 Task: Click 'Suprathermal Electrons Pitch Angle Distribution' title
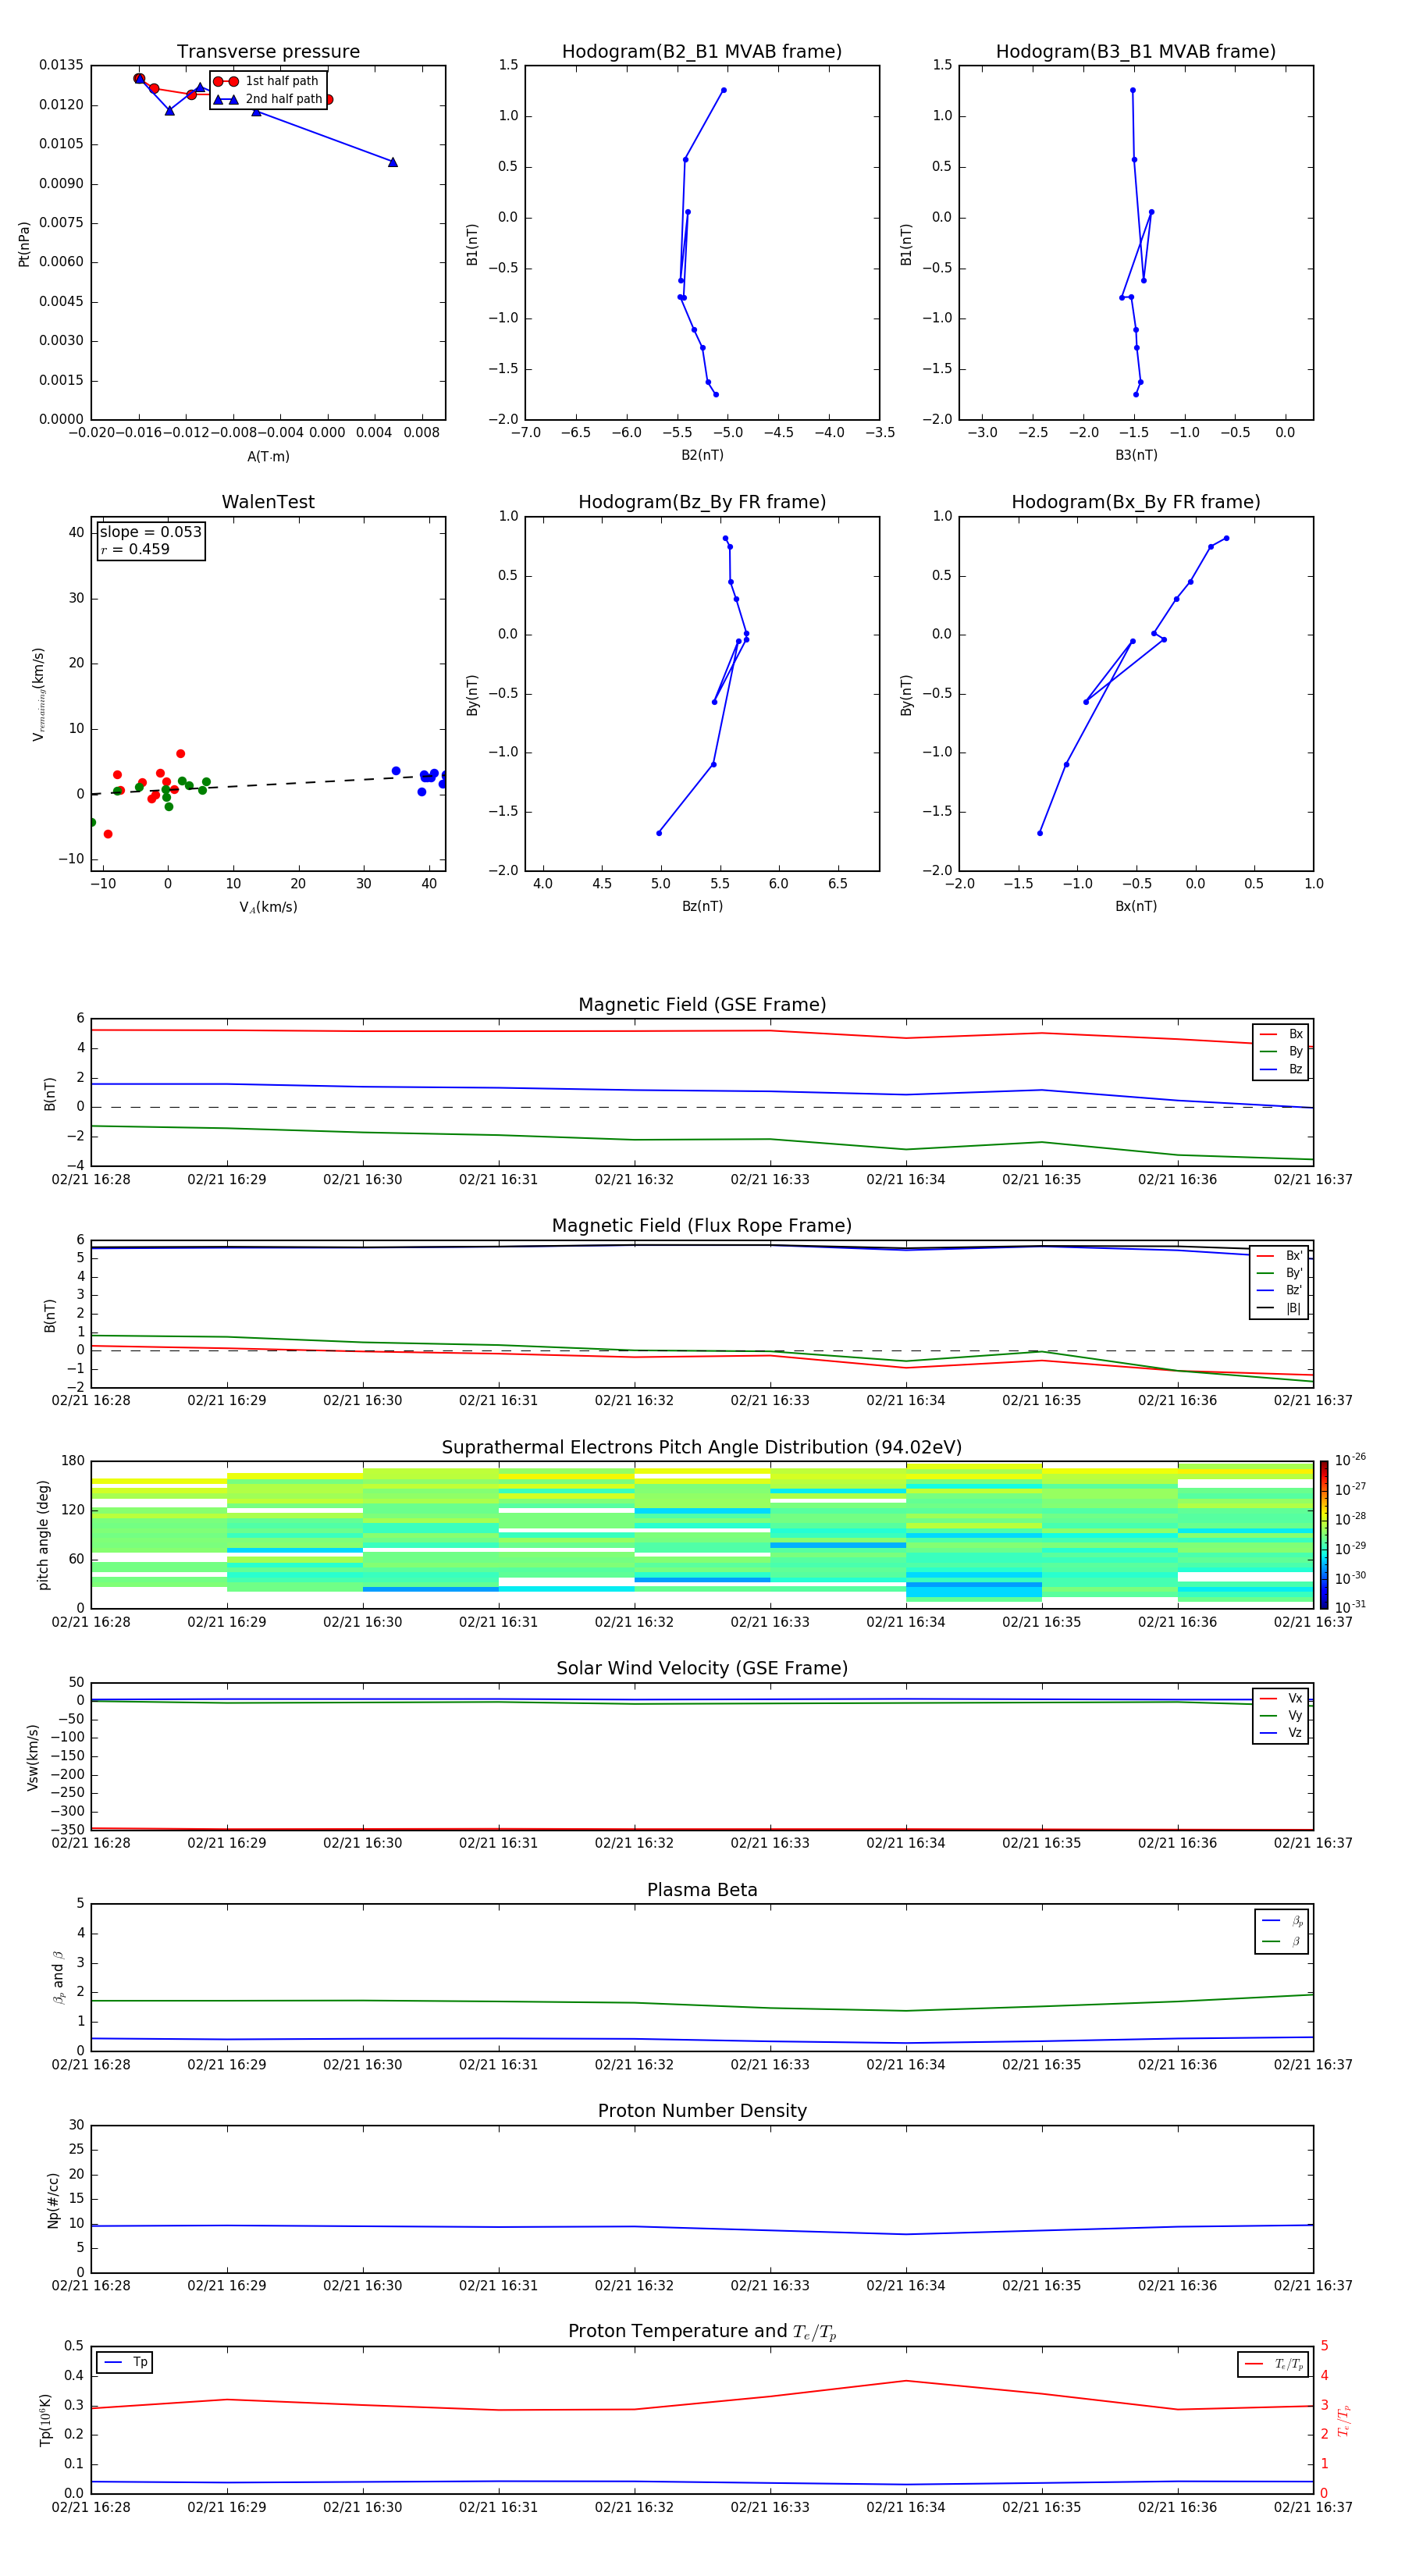[x=702, y=1448]
